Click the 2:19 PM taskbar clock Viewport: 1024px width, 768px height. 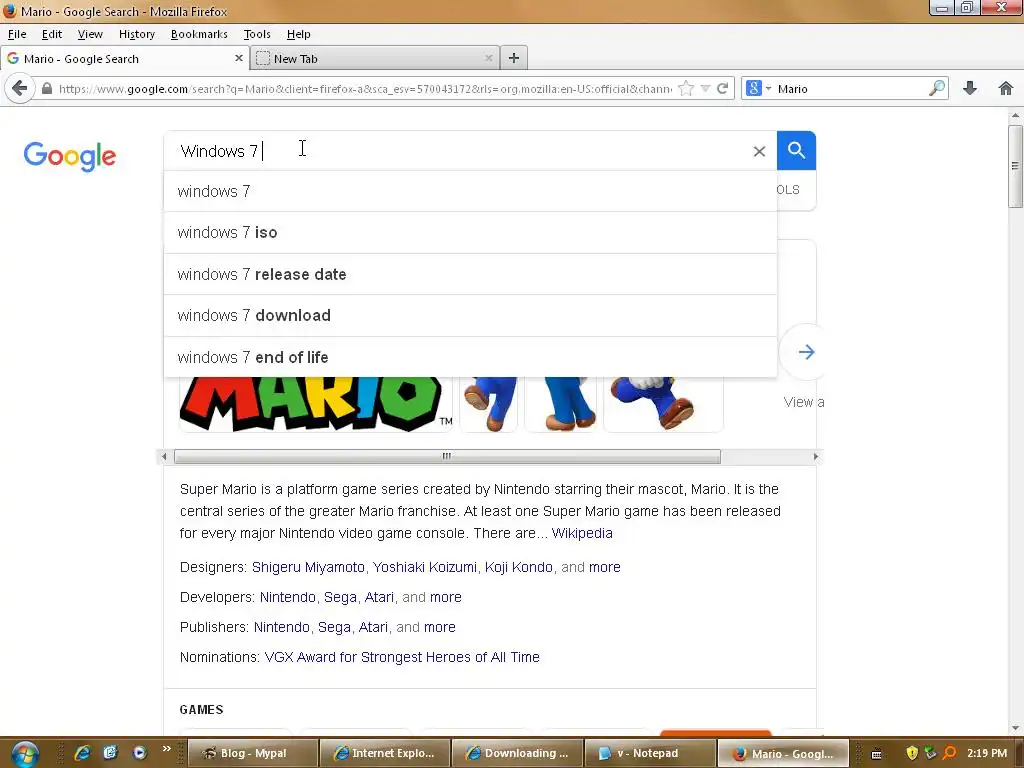[987, 753]
